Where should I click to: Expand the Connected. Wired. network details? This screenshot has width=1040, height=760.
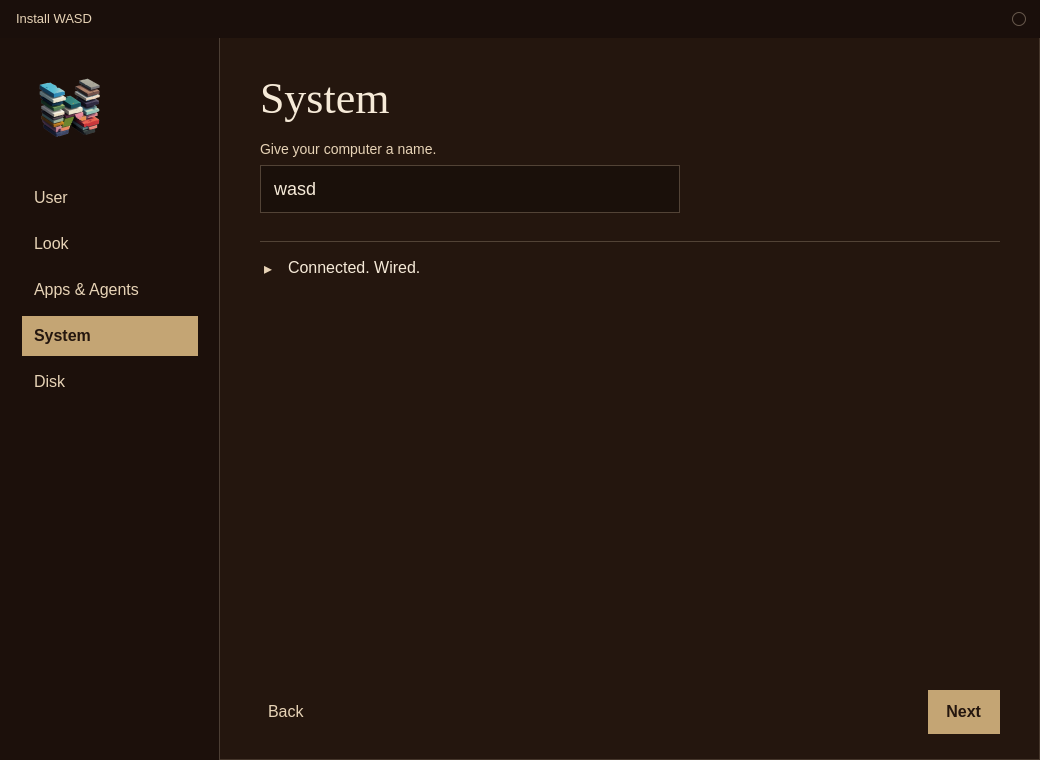pos(268,269)
